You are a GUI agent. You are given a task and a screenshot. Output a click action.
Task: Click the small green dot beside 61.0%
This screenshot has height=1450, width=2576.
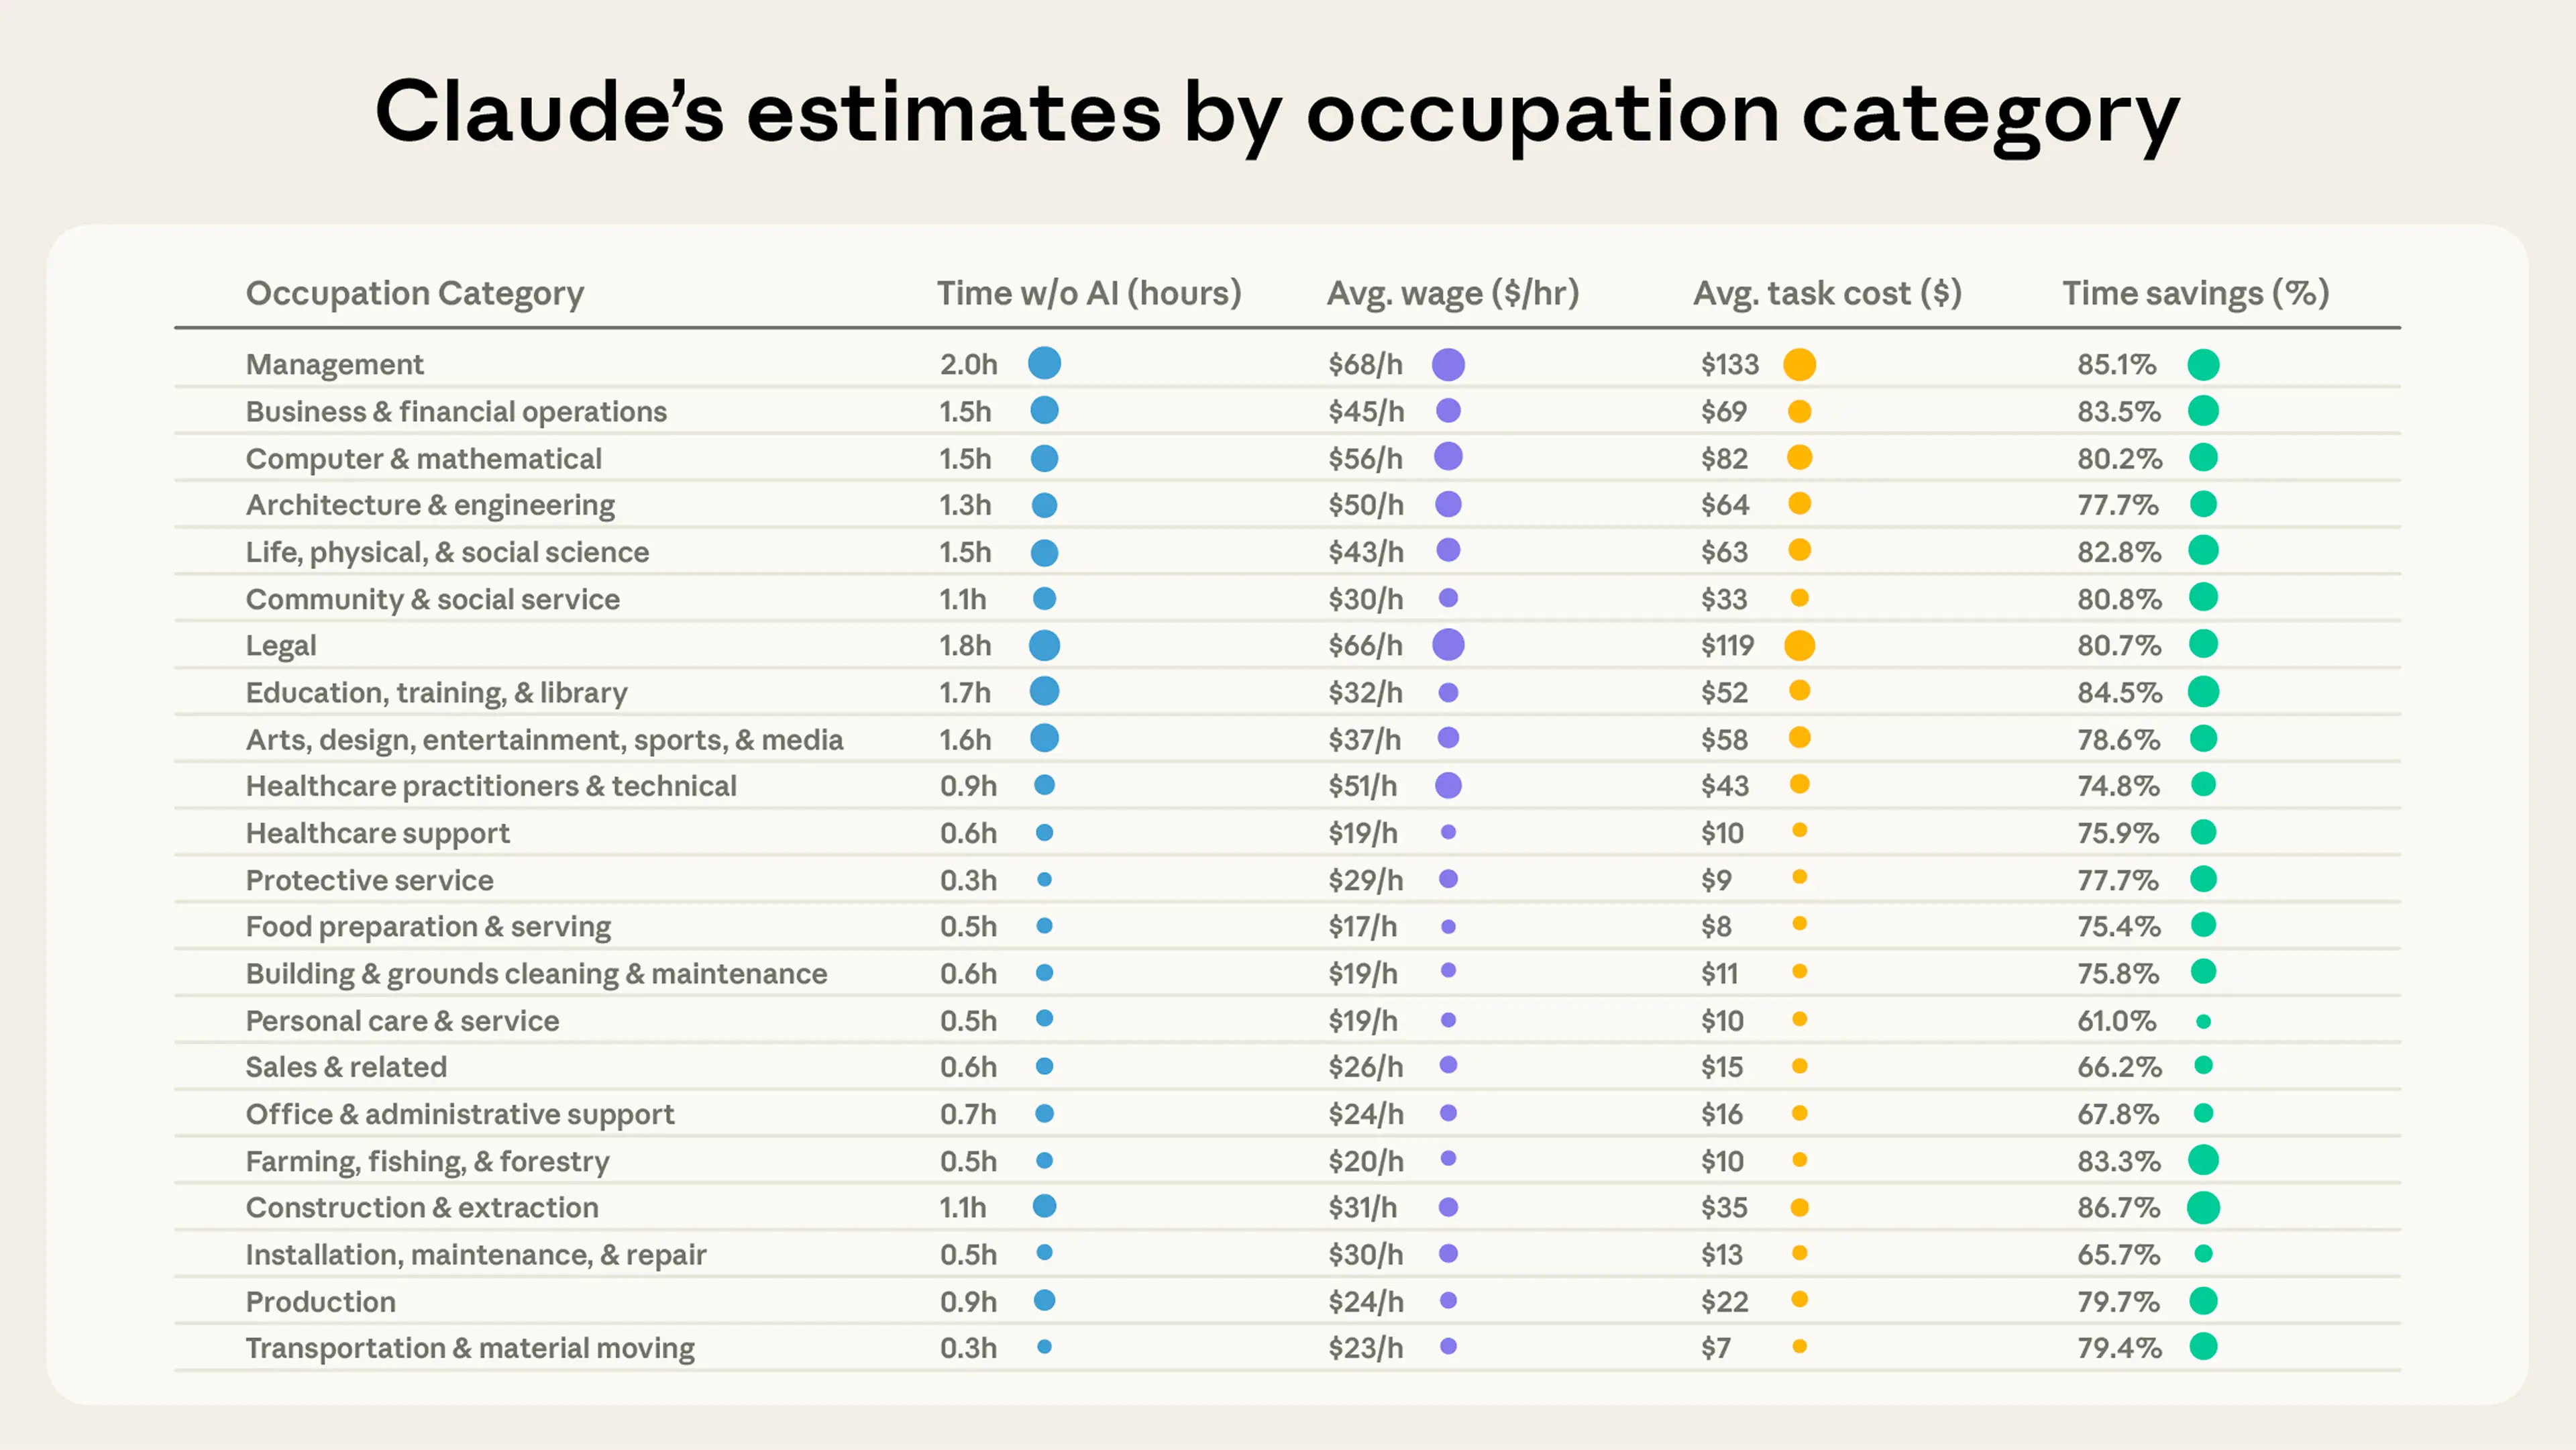[x=2203, y=1021]
